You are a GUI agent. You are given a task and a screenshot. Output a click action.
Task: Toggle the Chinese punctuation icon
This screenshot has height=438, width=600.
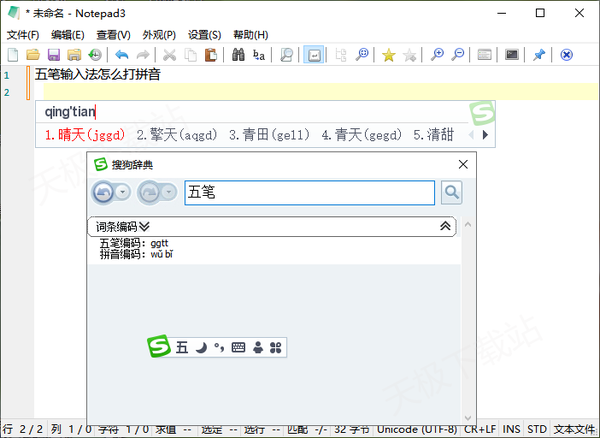tap(219, 347)
